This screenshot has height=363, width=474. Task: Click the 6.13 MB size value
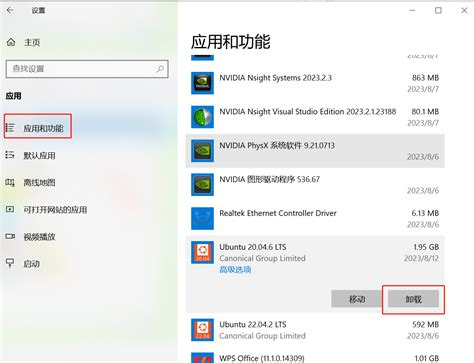coord(425,213)
